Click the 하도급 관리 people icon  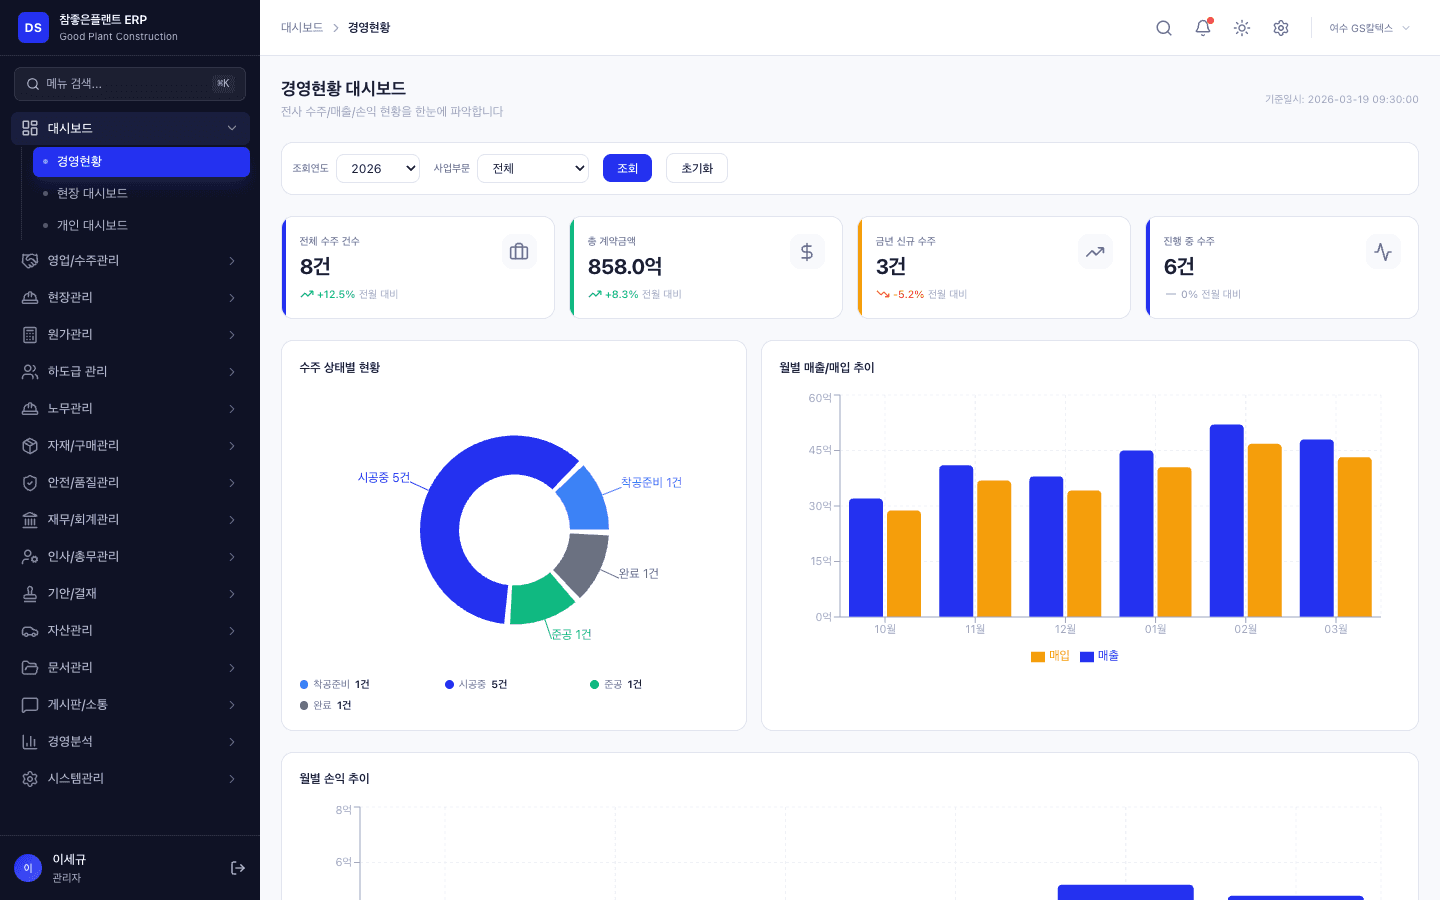[x=30, y=372]
